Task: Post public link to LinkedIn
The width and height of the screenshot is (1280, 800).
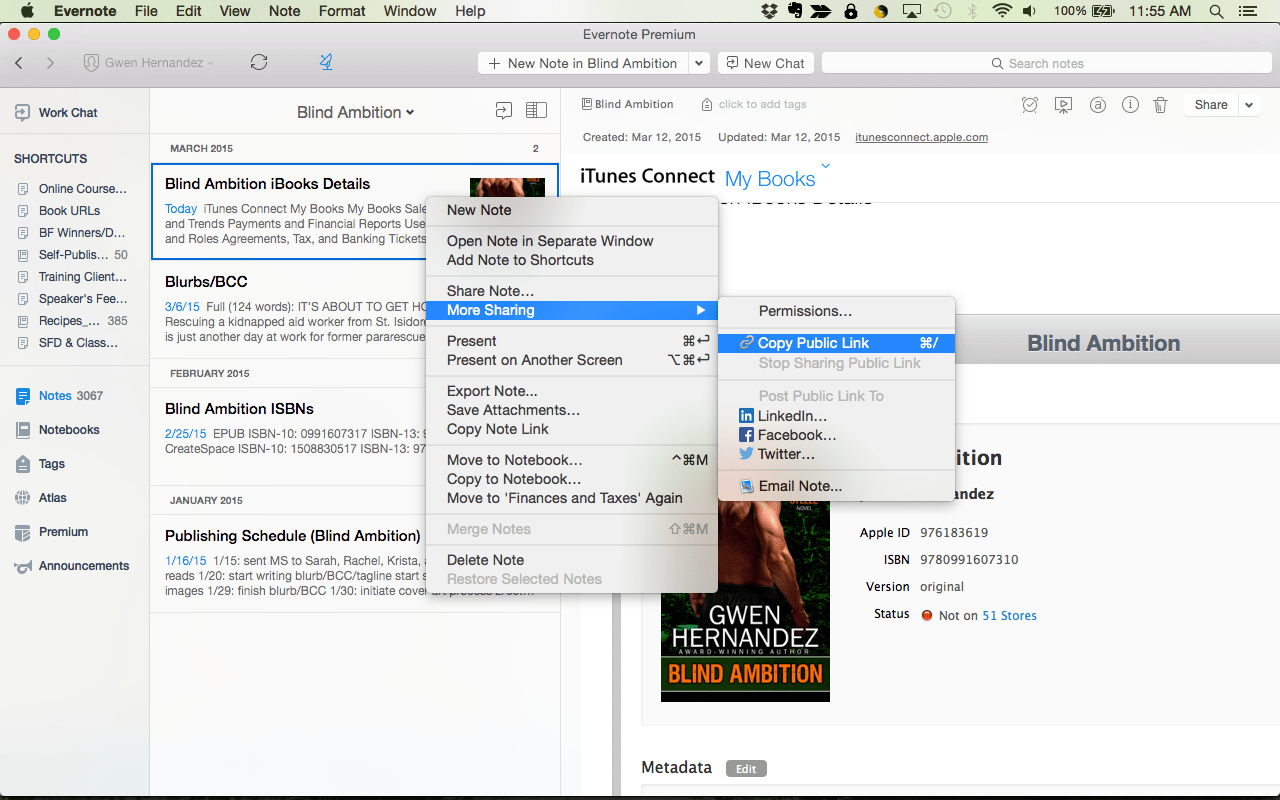Action: click(x=783, y=416)
